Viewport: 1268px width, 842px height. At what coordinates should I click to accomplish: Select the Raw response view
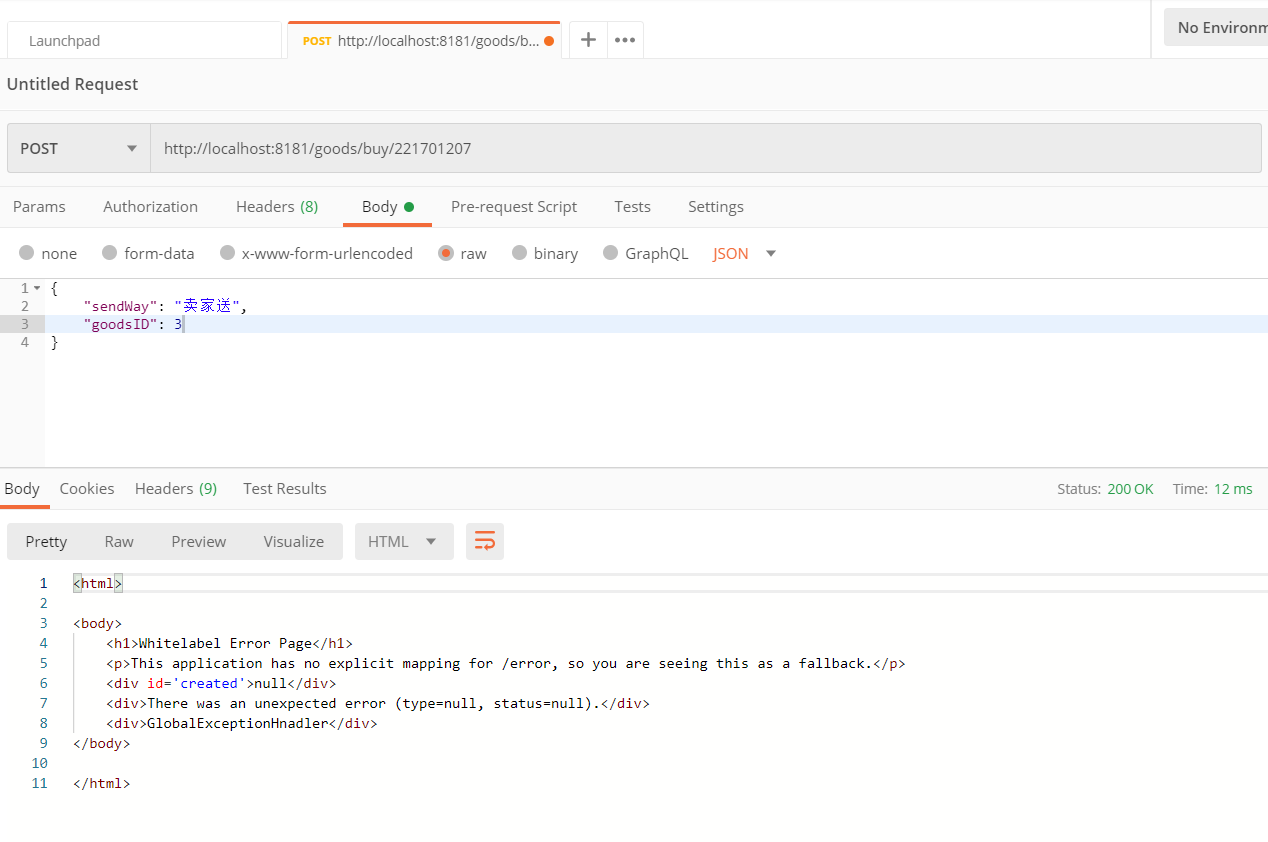pyautogui.click(x=119, y=541)
